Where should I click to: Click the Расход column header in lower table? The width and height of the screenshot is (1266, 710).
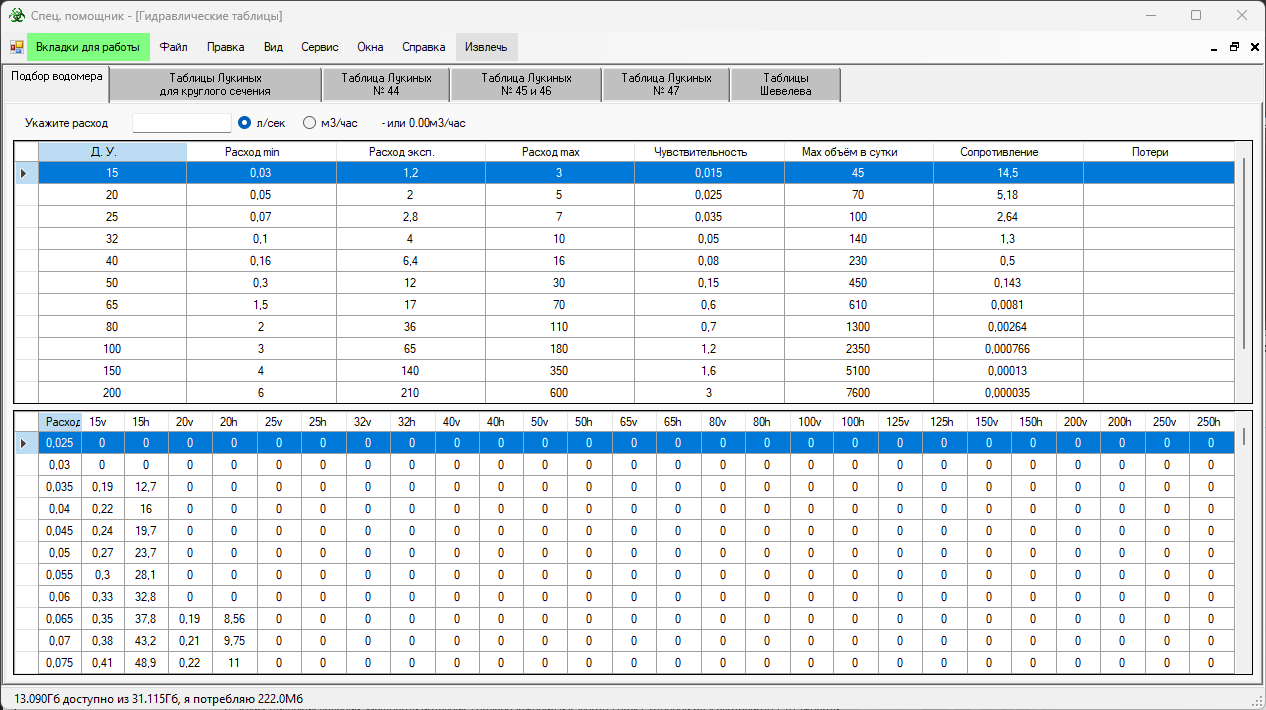61,422
